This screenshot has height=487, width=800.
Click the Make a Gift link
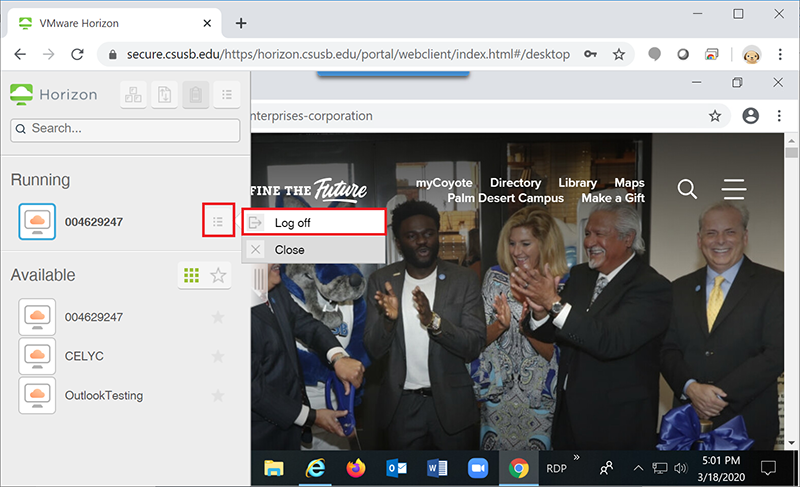click(613, 198)
